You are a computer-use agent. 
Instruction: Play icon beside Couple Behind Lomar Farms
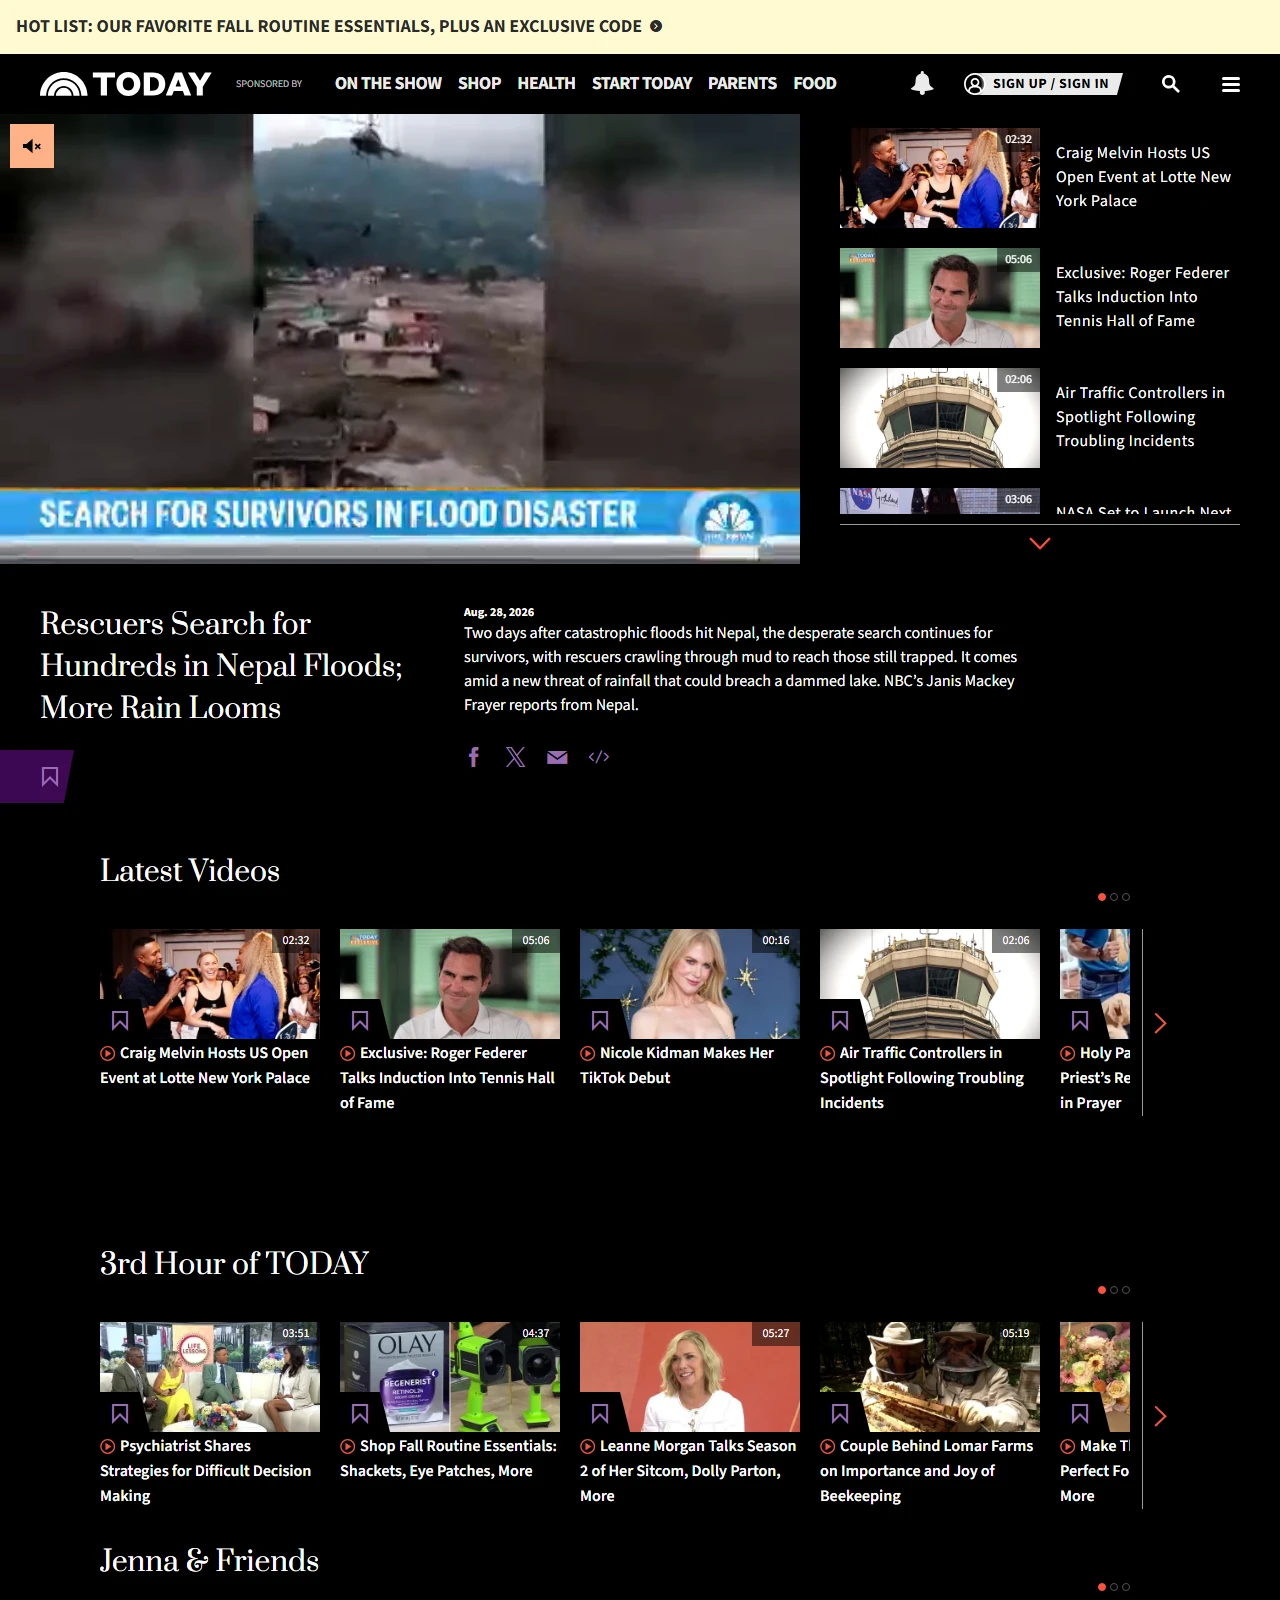pyautogui.click(x=827, y=1446)
